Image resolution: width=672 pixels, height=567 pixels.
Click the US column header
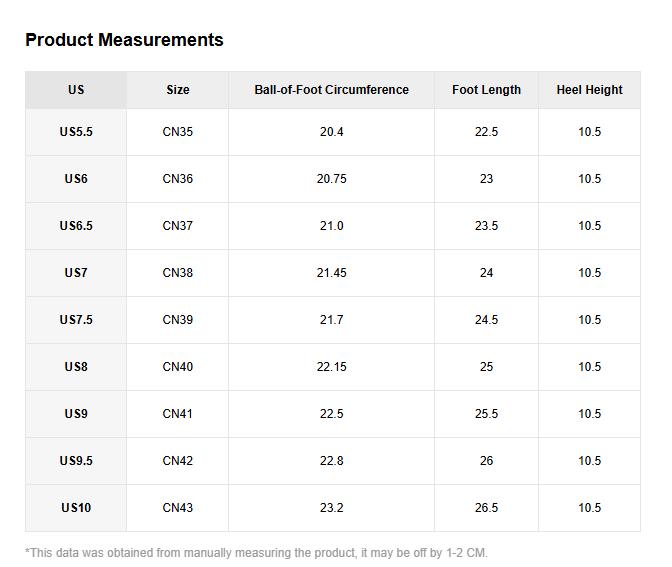pos(76,90)
